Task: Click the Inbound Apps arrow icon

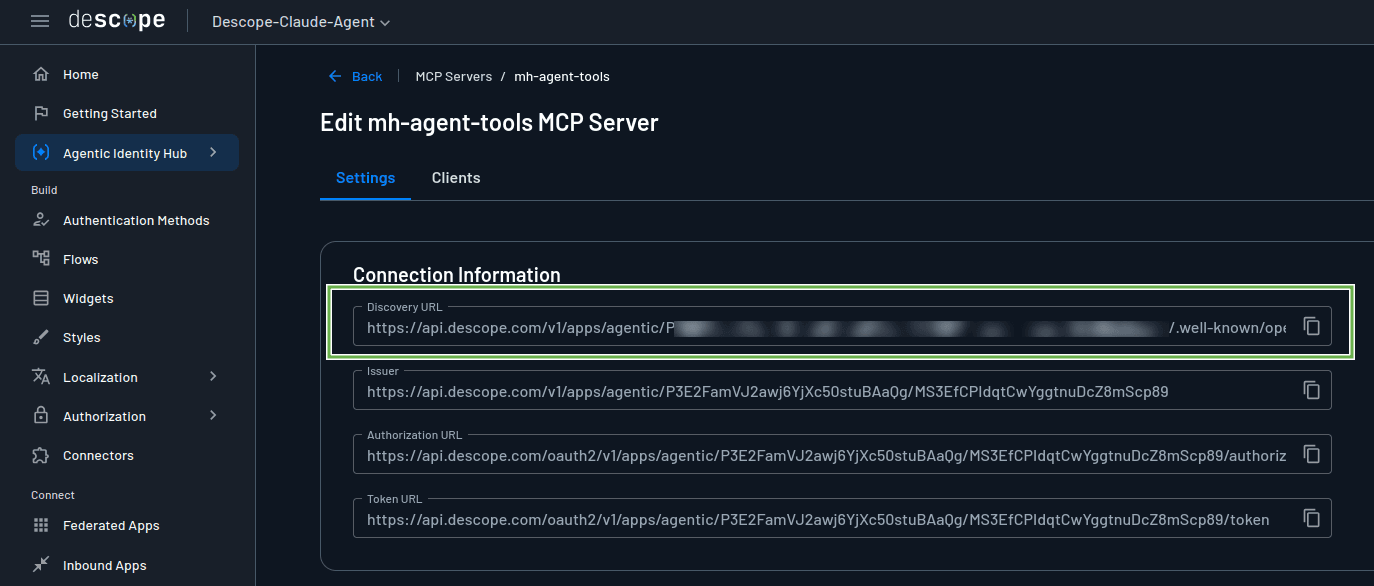Action: tap(41, 565)
